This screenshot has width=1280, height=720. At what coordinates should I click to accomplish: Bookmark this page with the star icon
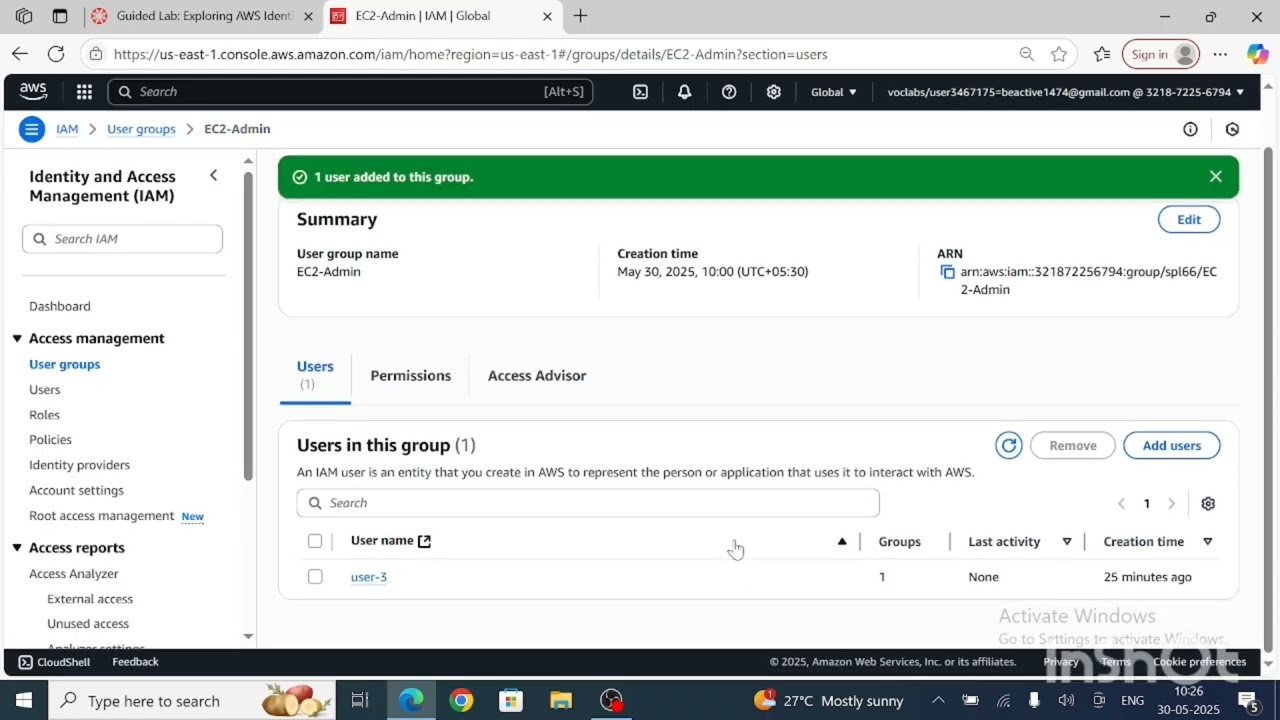point(1059,54)
